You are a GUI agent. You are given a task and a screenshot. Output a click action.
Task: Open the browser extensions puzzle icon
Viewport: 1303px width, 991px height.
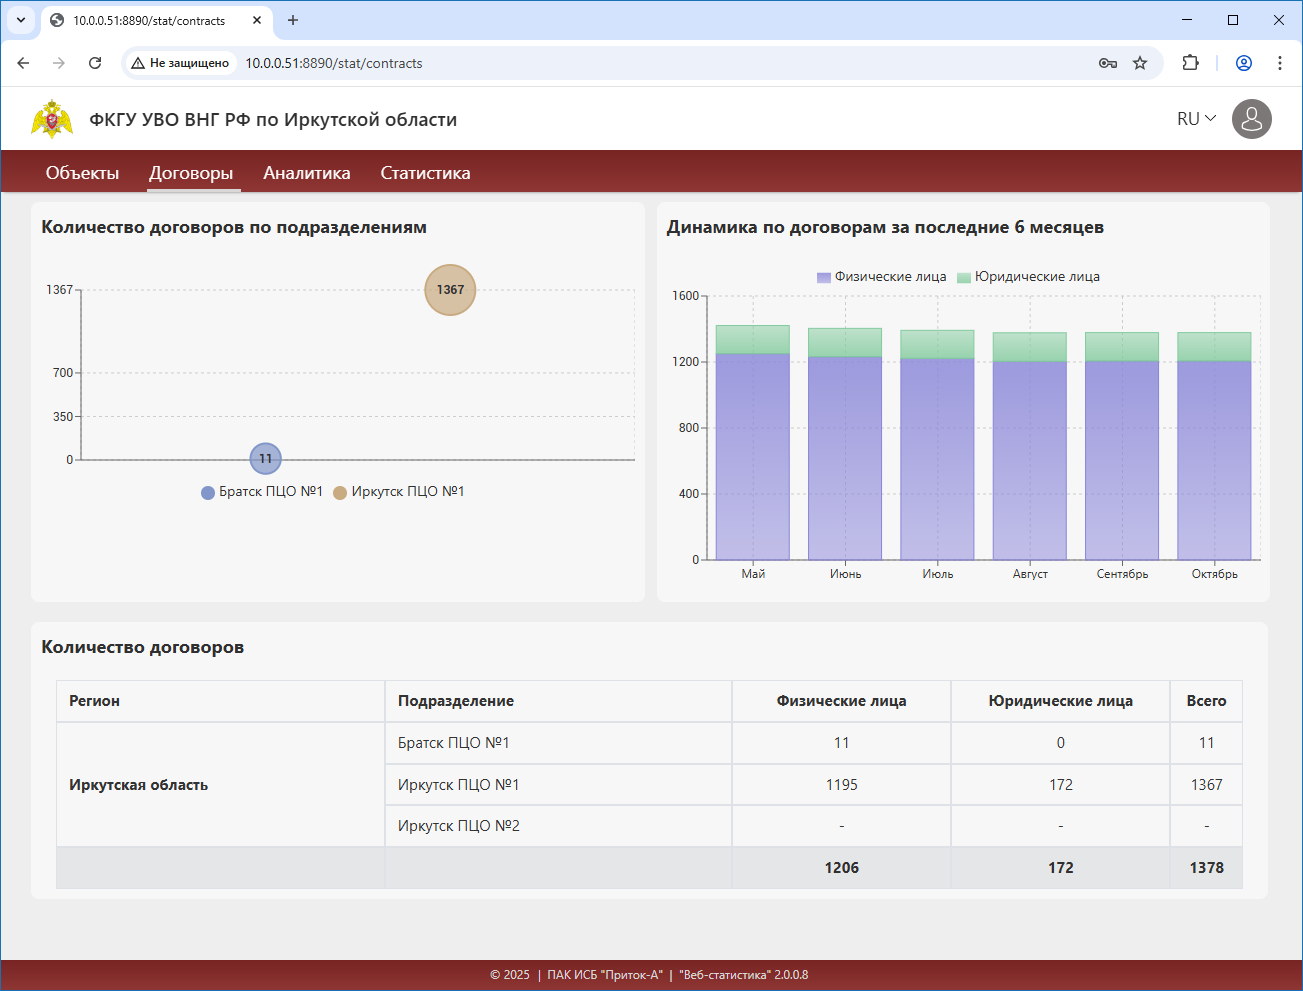(1190, 63)
